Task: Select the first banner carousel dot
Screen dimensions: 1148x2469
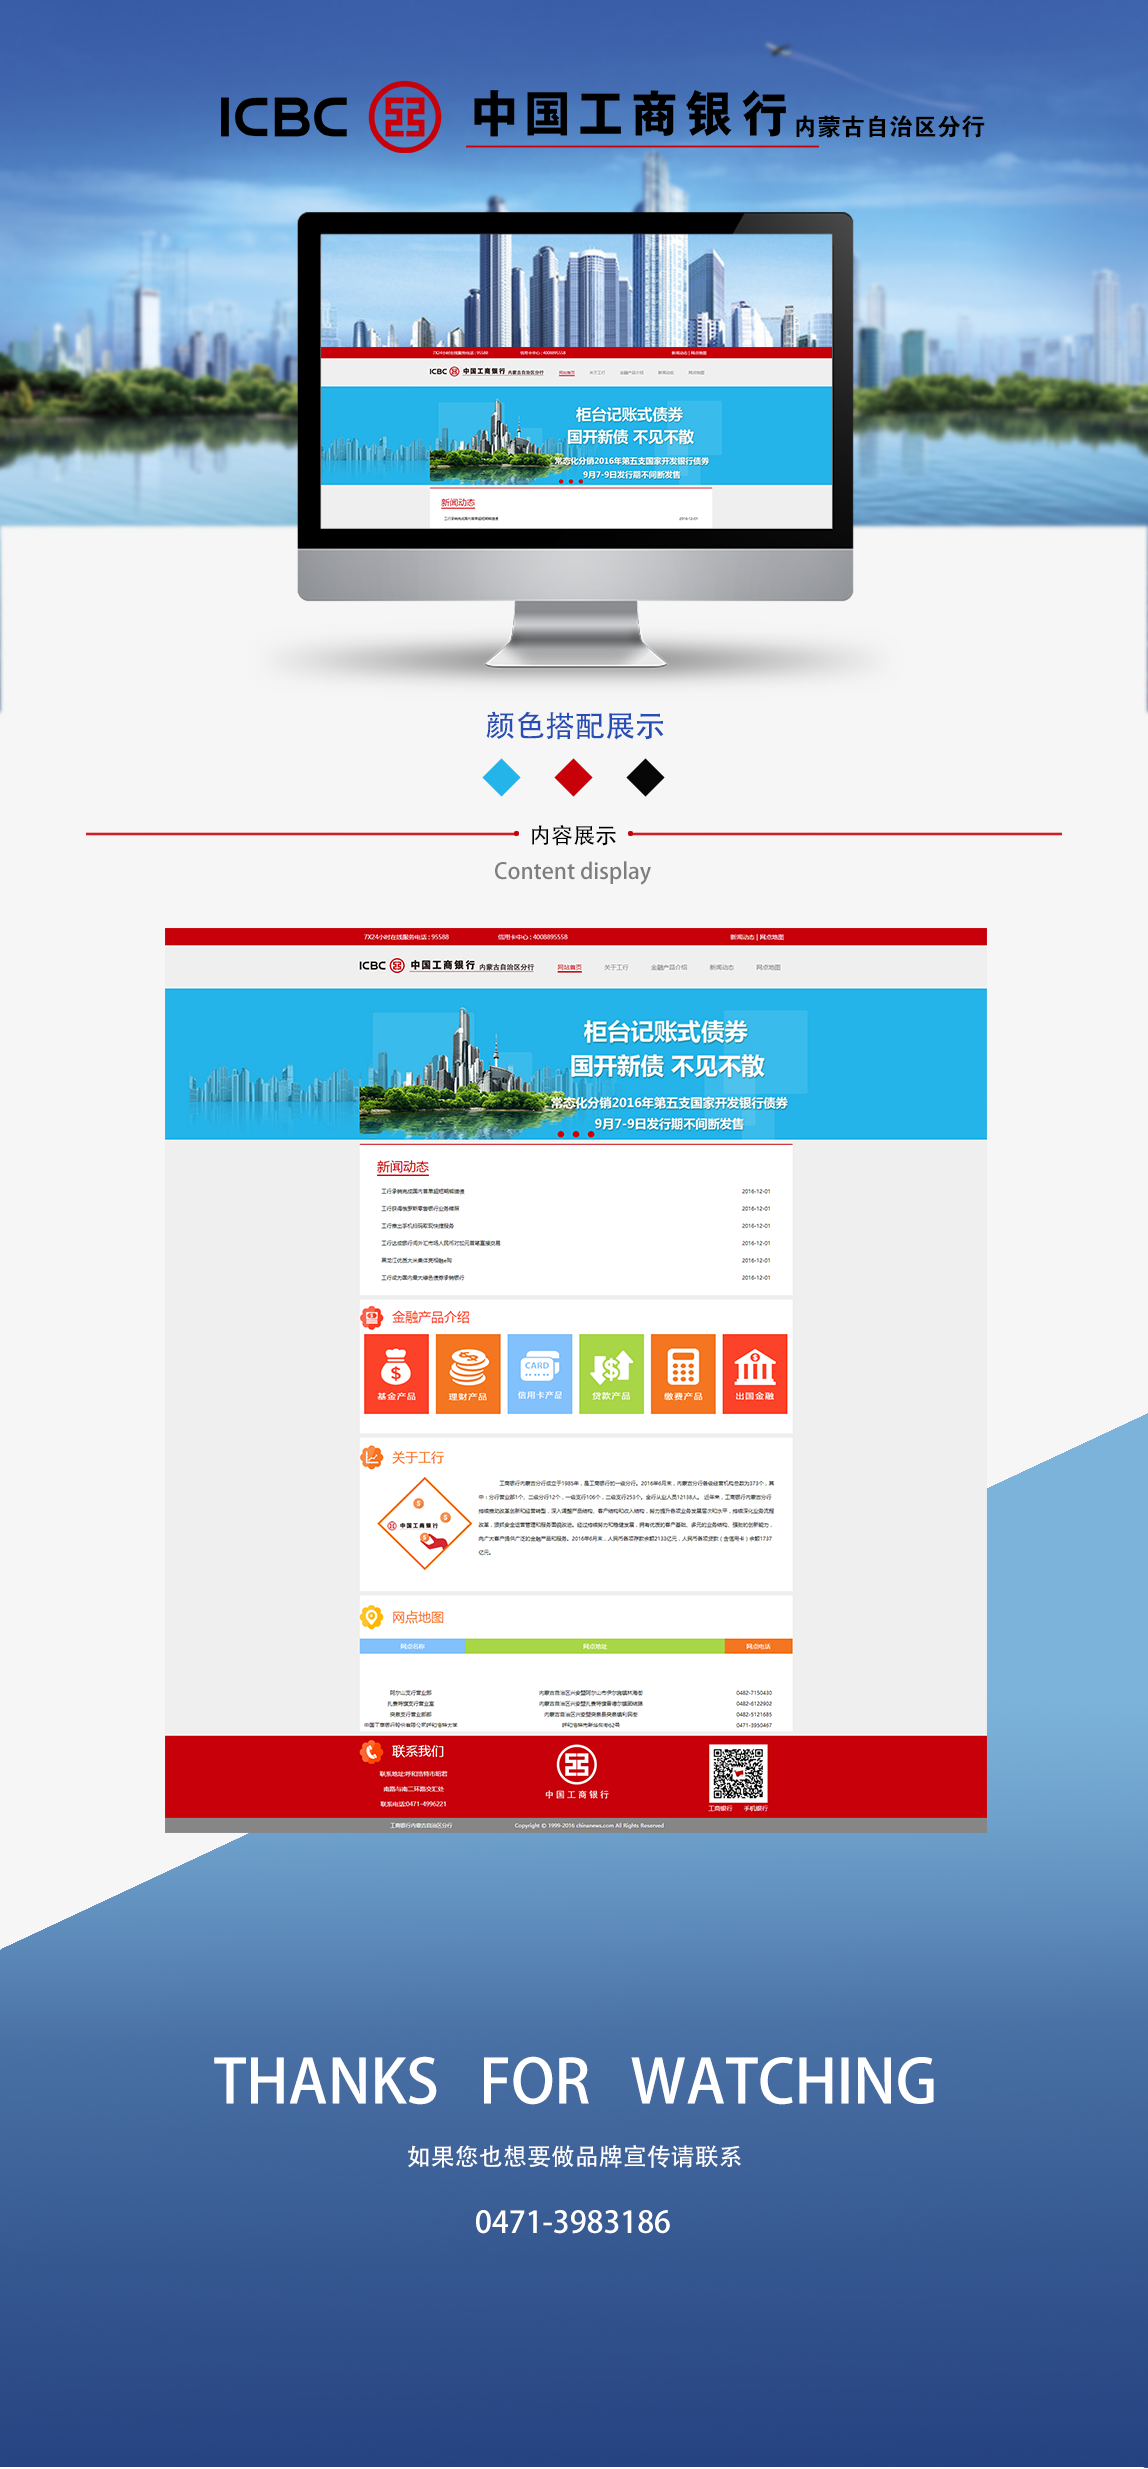Action: pos(560,1134)
